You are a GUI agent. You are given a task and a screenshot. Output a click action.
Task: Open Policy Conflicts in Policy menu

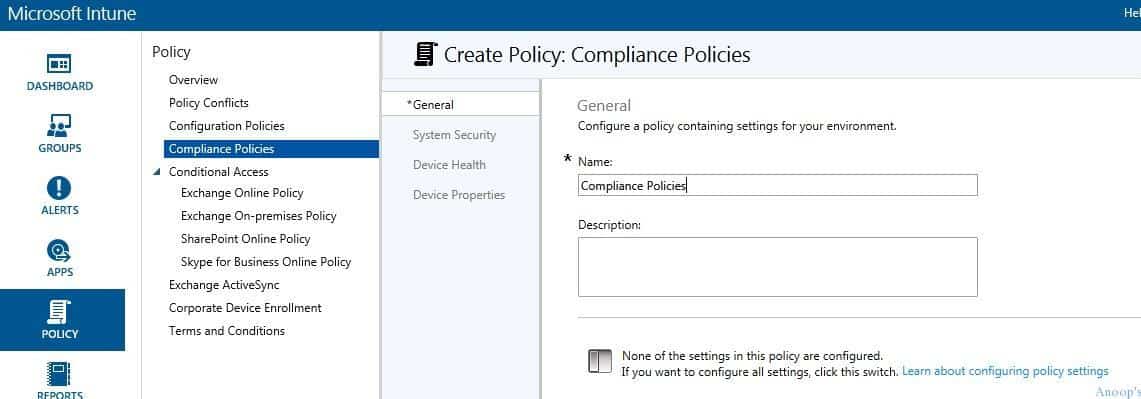tap(208, 103)
